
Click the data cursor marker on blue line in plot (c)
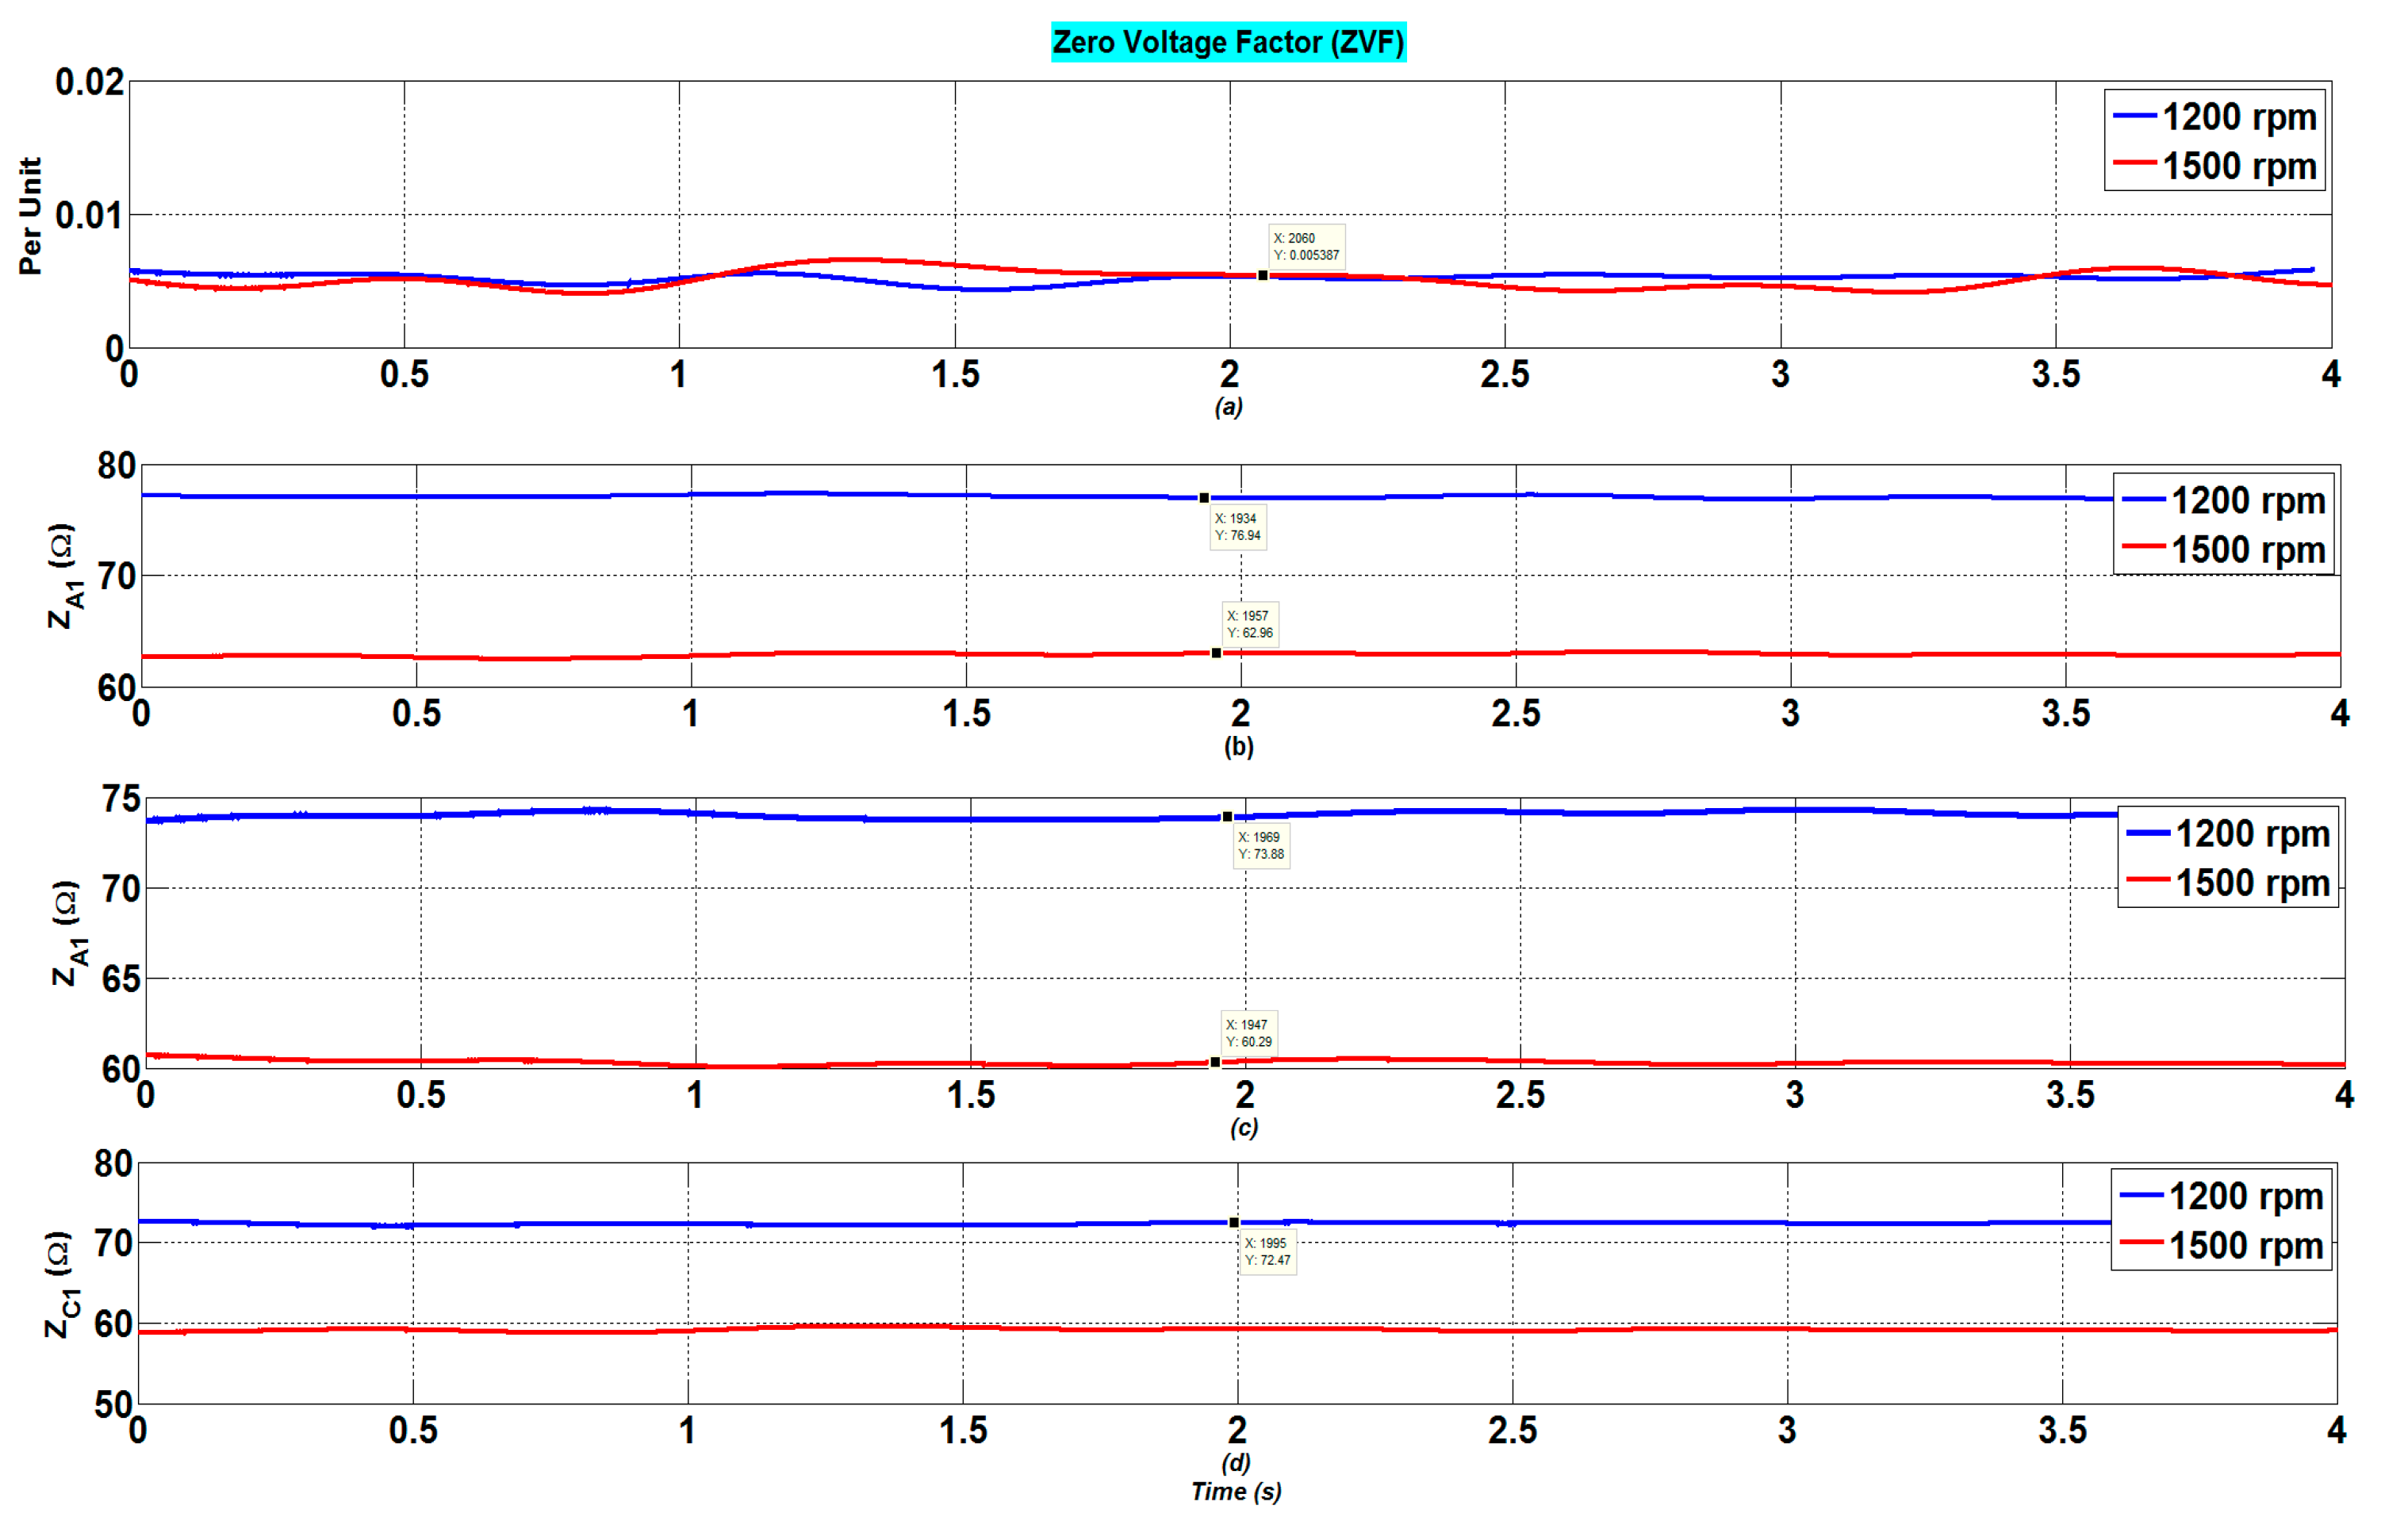(x=1227, y=817)
